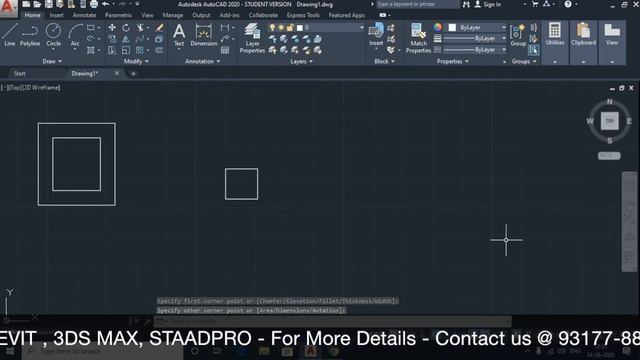This screenshot has width=640, height=360.
Task: Select the Rotate tool
Action: (126, 28)
